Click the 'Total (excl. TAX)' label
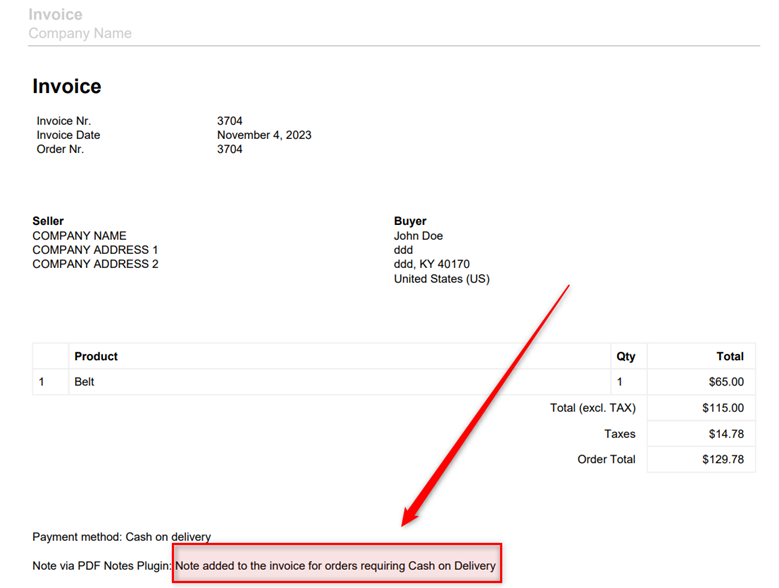The image size is (779, 588). 593,408
